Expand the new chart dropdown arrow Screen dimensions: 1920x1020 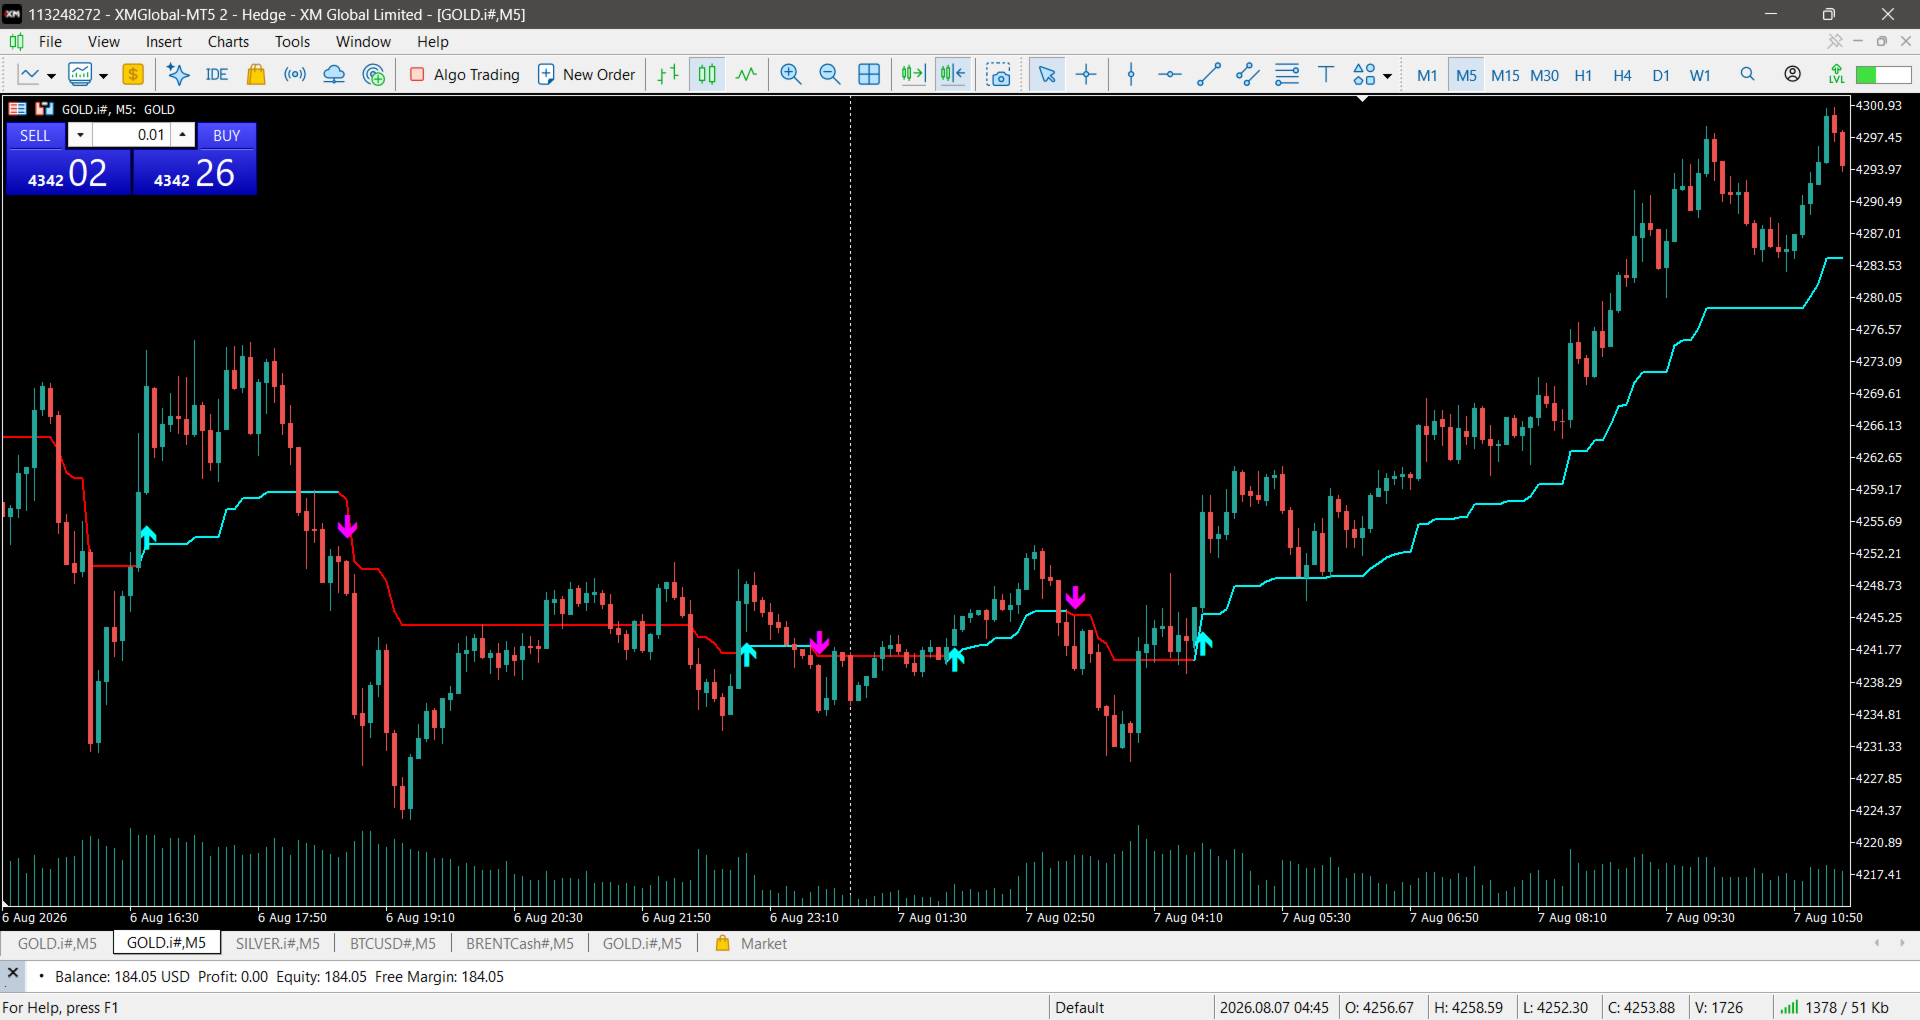[51, 76]
